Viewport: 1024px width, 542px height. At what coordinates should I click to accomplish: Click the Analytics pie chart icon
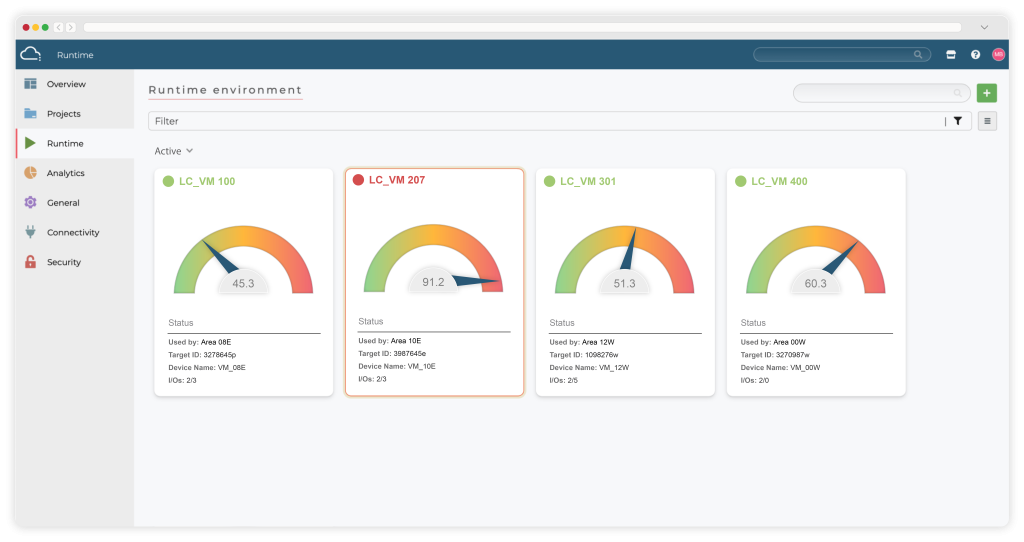click(x=30, y=173)
